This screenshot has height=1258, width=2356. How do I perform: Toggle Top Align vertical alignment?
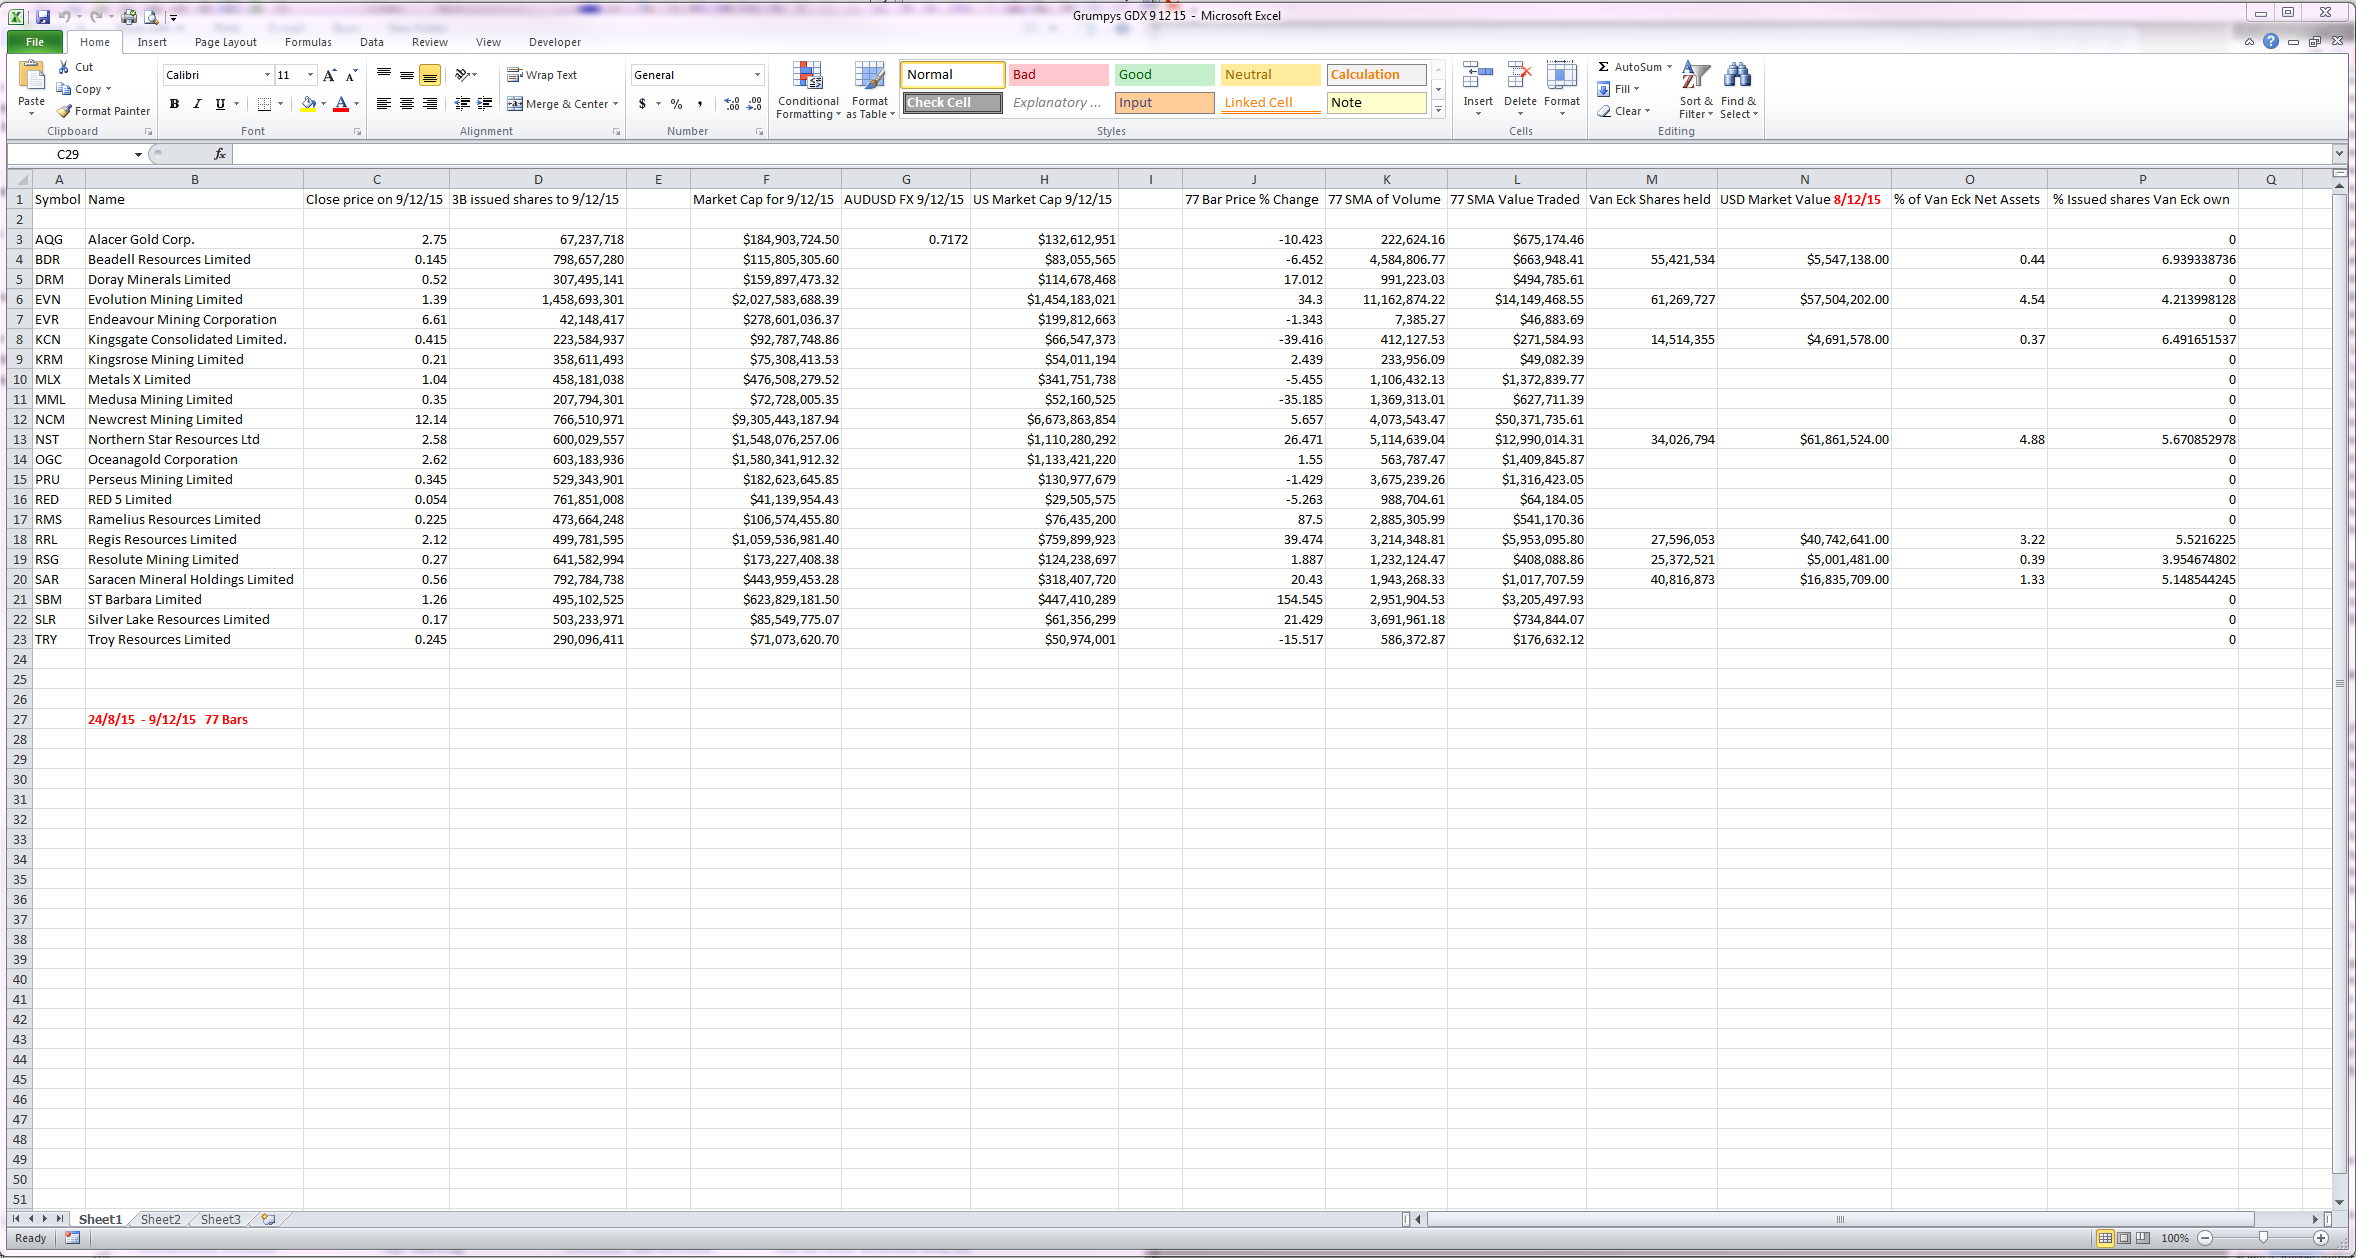click(x=384, y=75)
